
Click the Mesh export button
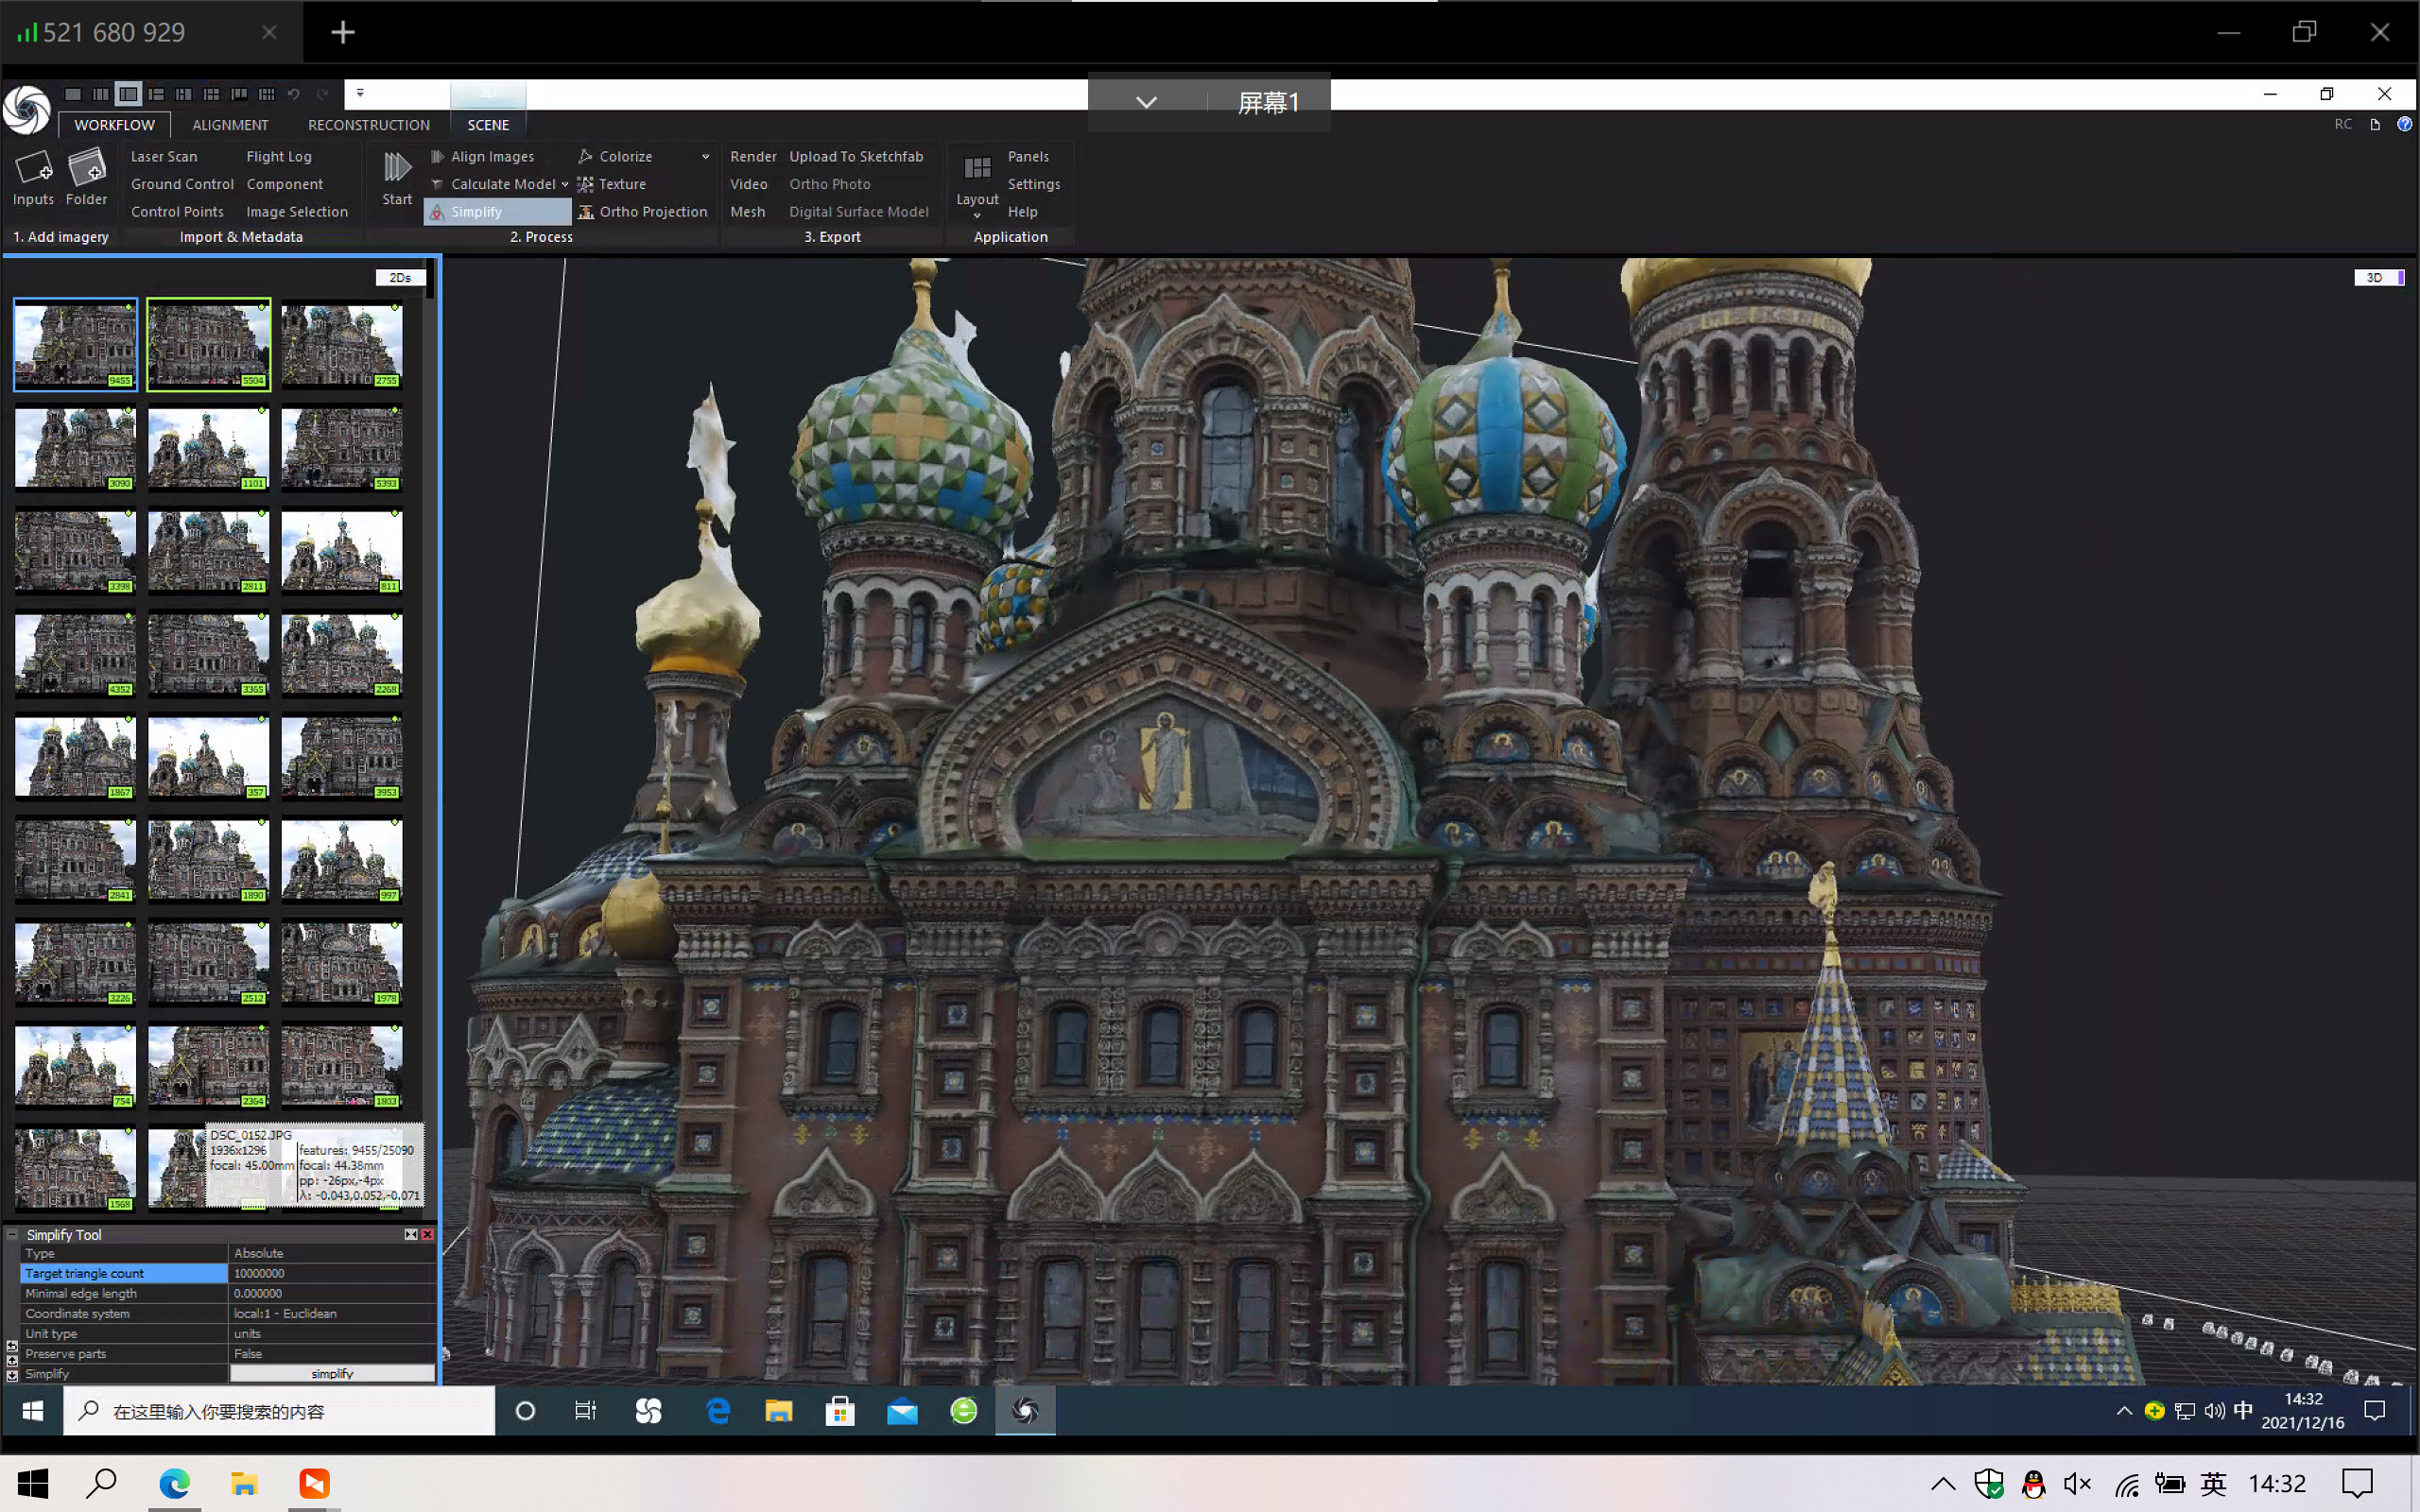[747, 212]
